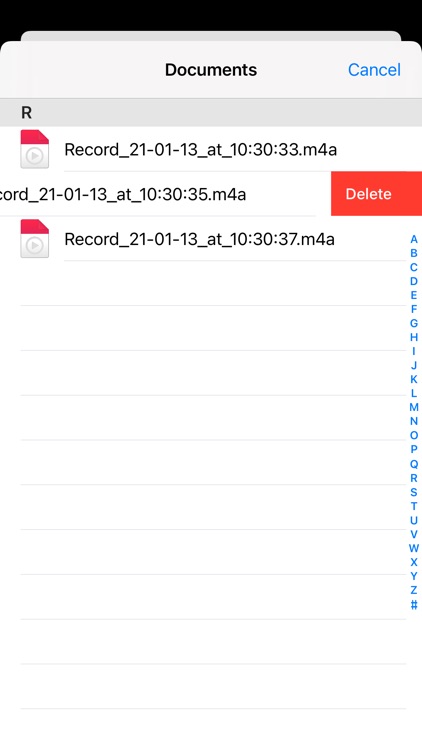
Task: Jump to letter W in index
Action: click(414, 548)
